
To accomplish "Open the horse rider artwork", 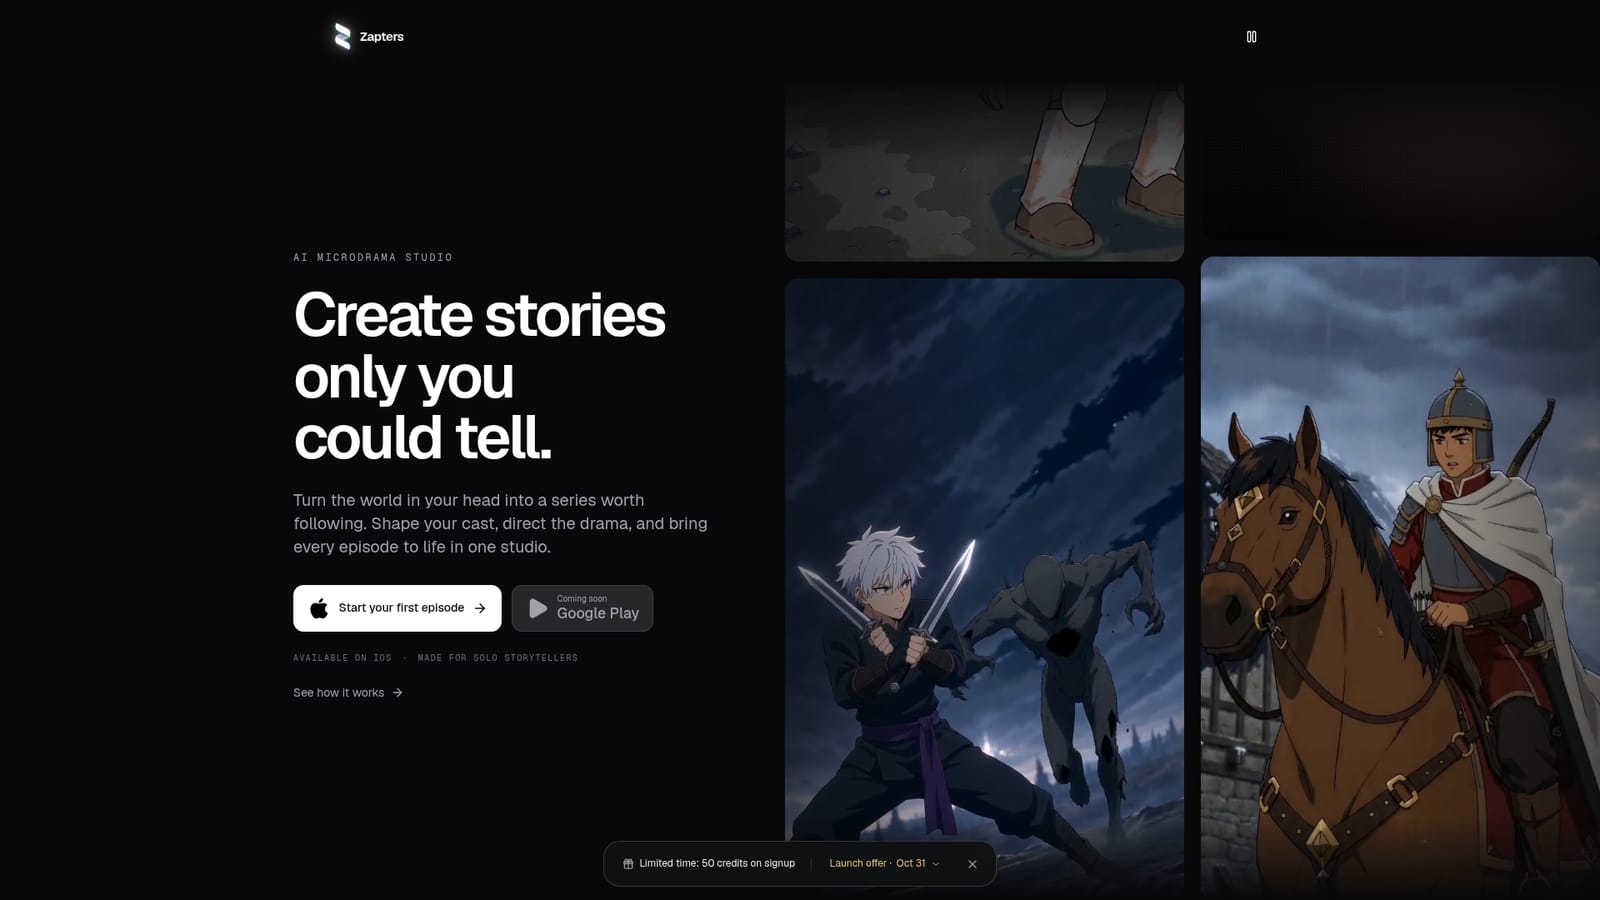I will [1400, 578].
